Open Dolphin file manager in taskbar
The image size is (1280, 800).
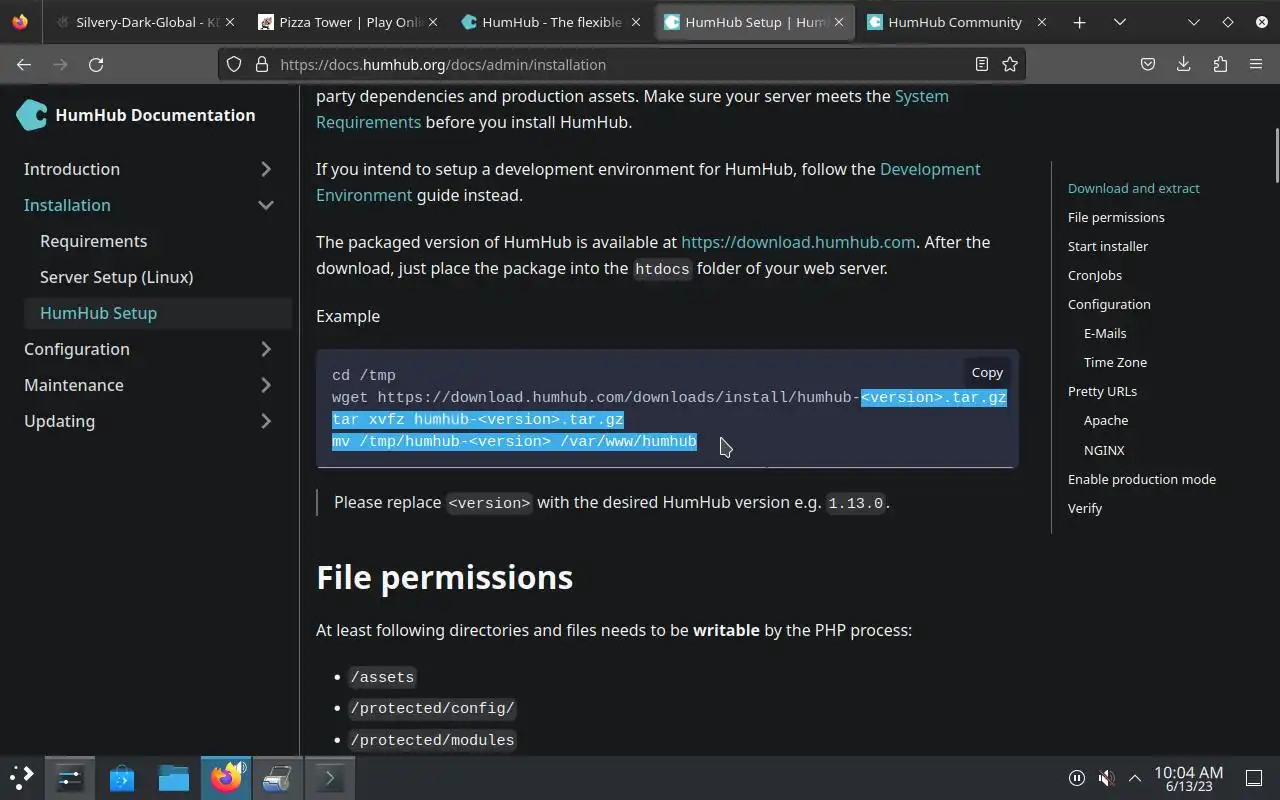coord(174,777)
